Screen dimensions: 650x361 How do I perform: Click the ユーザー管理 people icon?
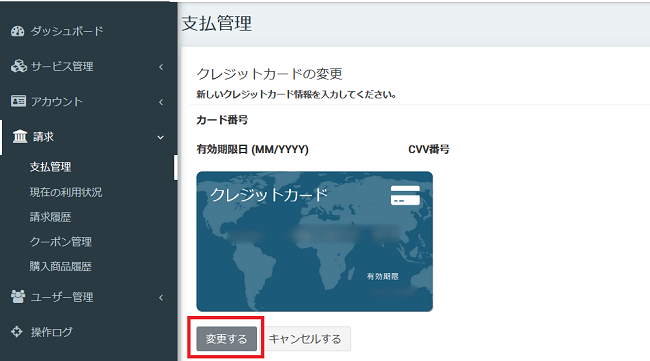(x=18, y=296)
